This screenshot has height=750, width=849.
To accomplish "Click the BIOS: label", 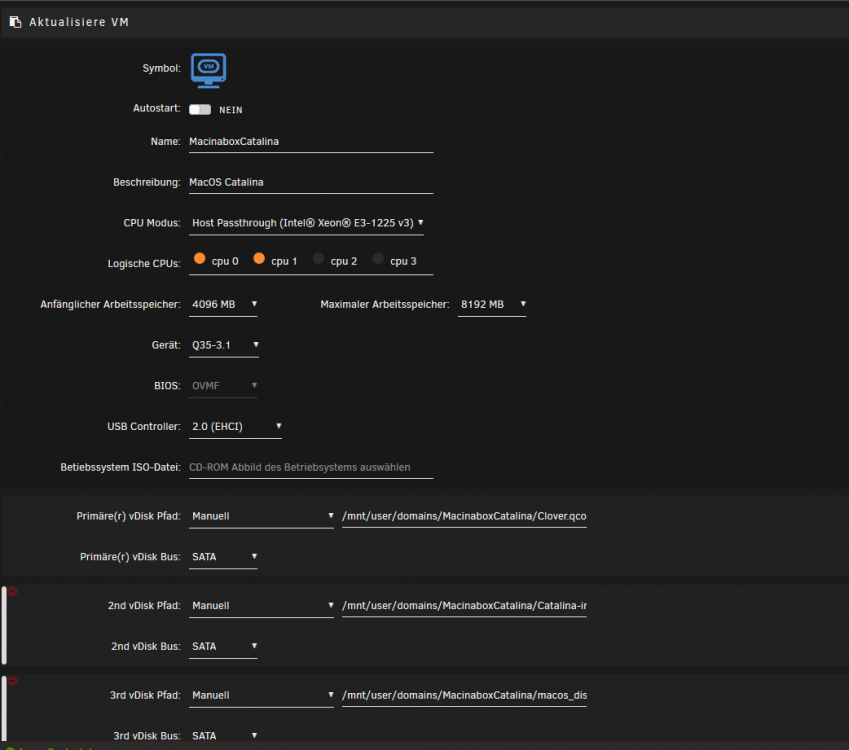I will [167, 386].
